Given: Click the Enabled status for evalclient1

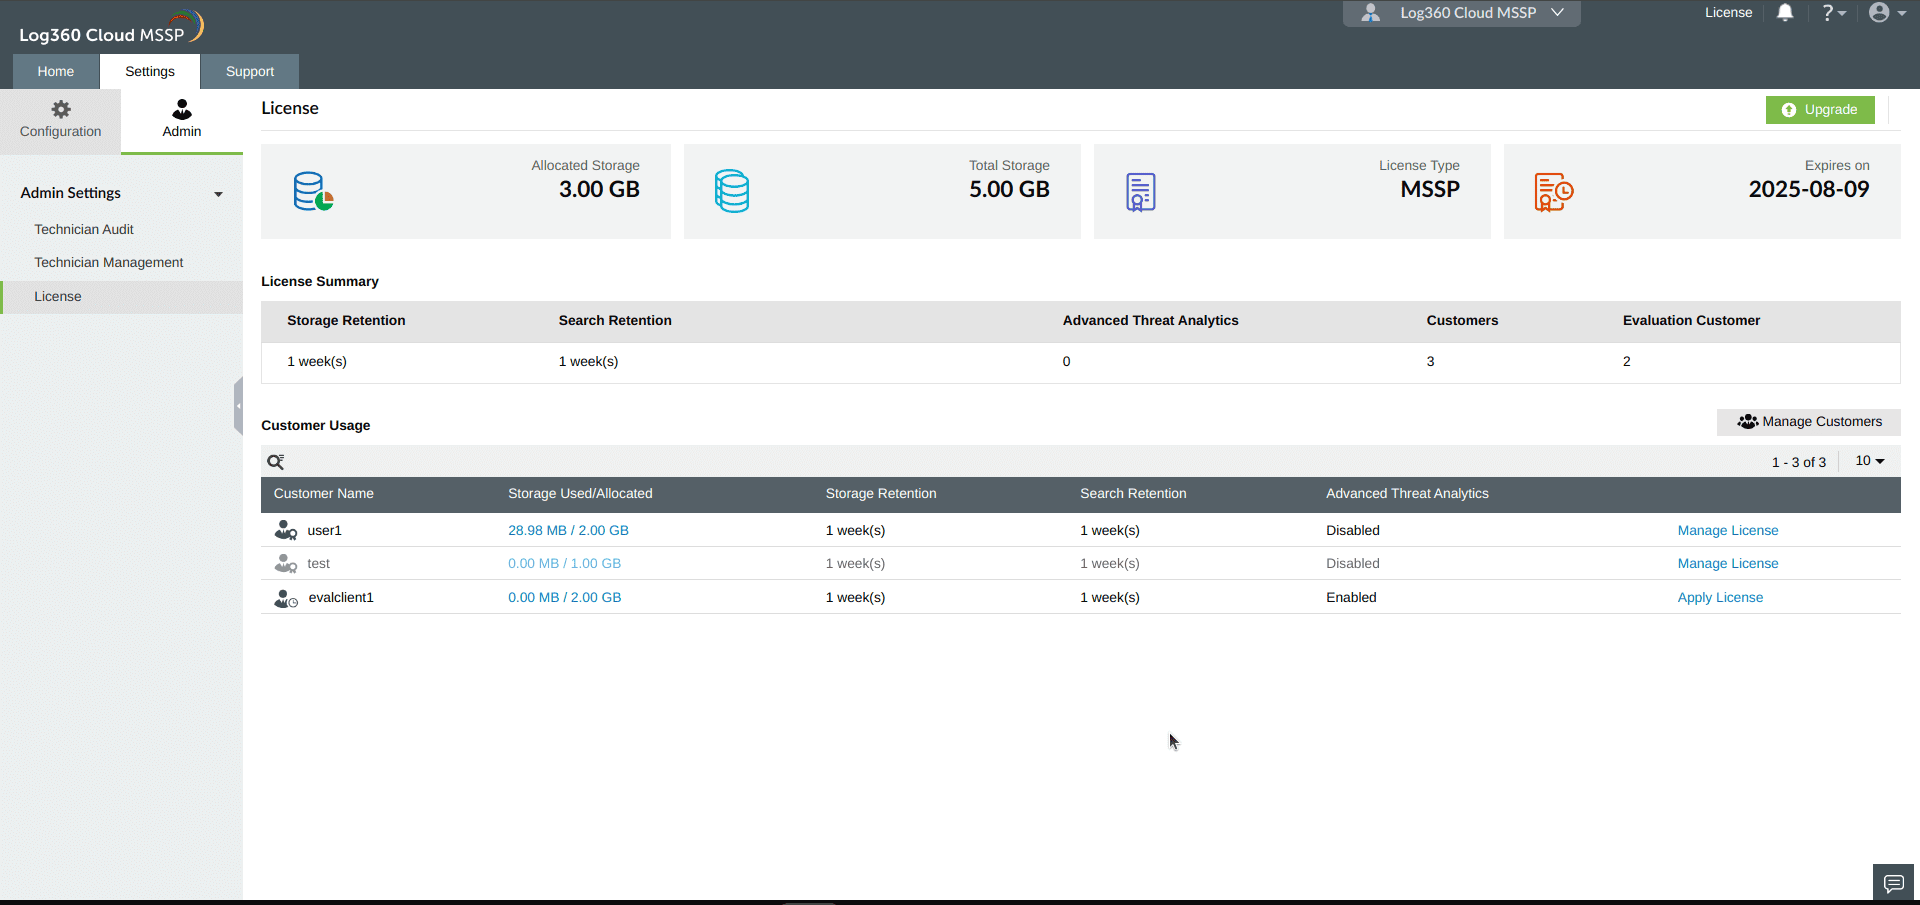Looking at the screenshot, I should coord(1351,598).
